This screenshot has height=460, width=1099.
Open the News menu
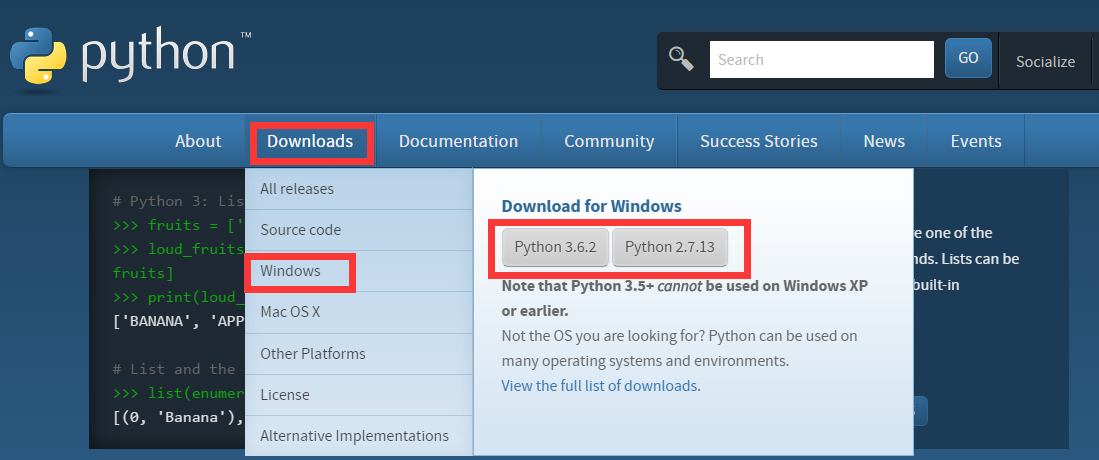(x=884, y=141)
